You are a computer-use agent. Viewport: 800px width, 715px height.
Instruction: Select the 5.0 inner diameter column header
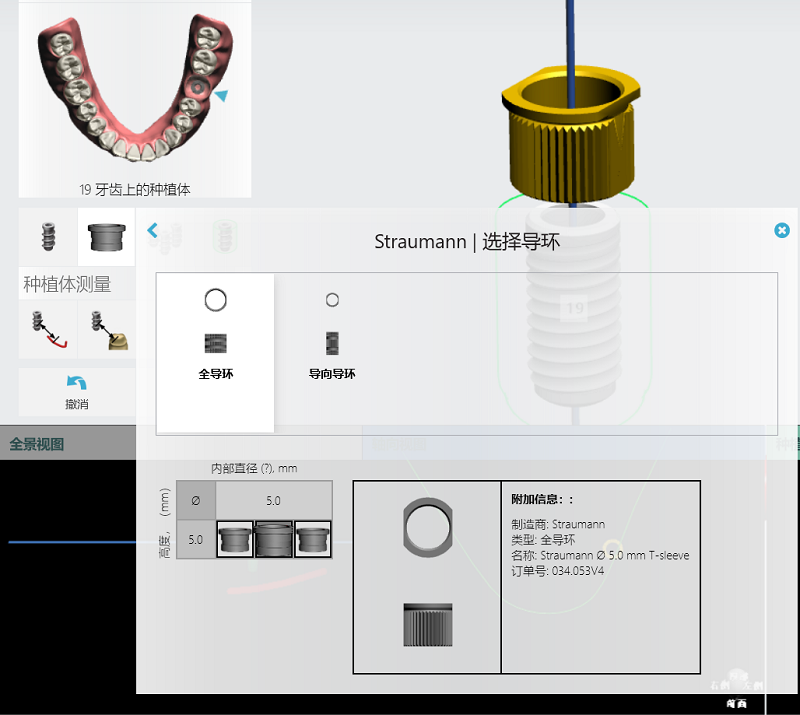point(273,501)
